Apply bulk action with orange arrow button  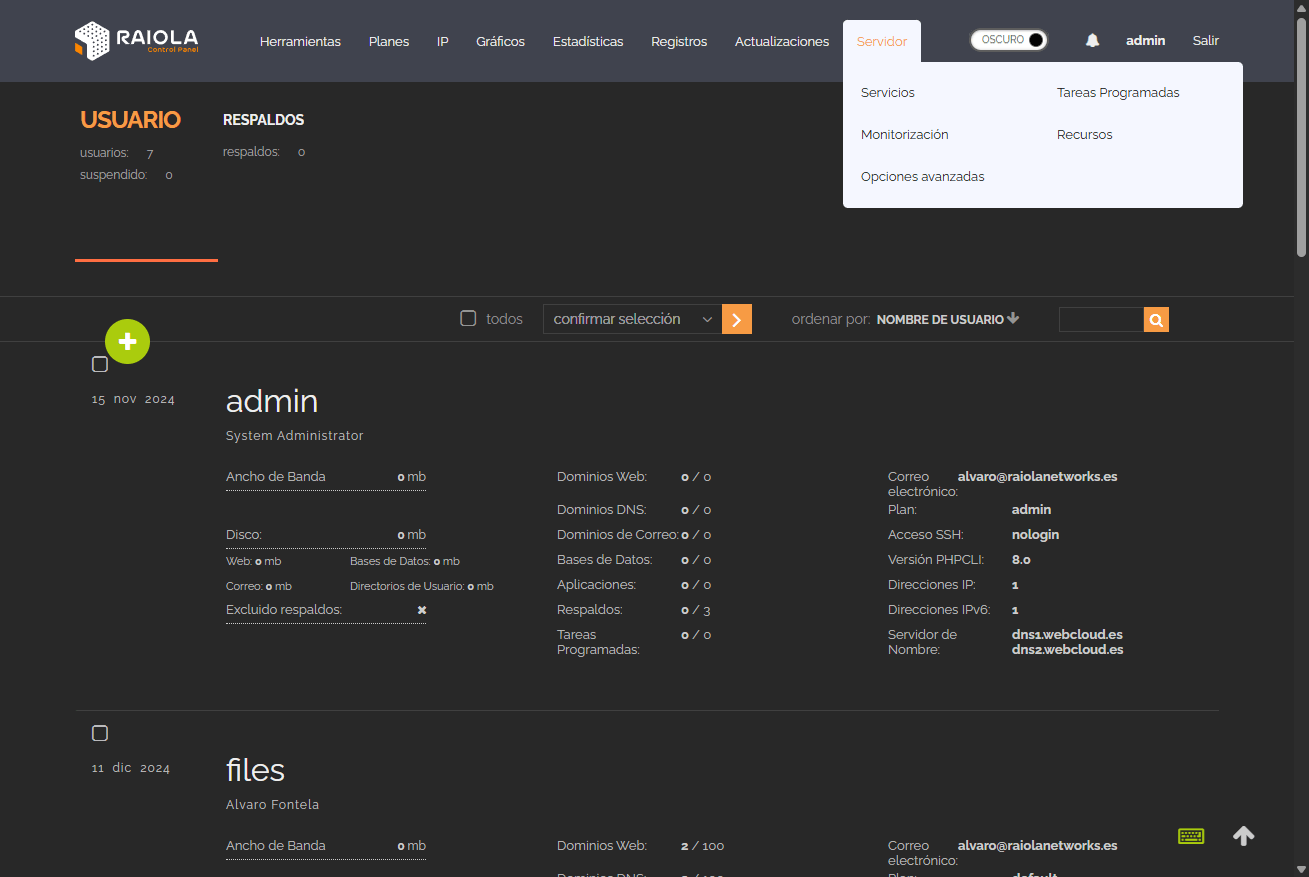point(737,319)
